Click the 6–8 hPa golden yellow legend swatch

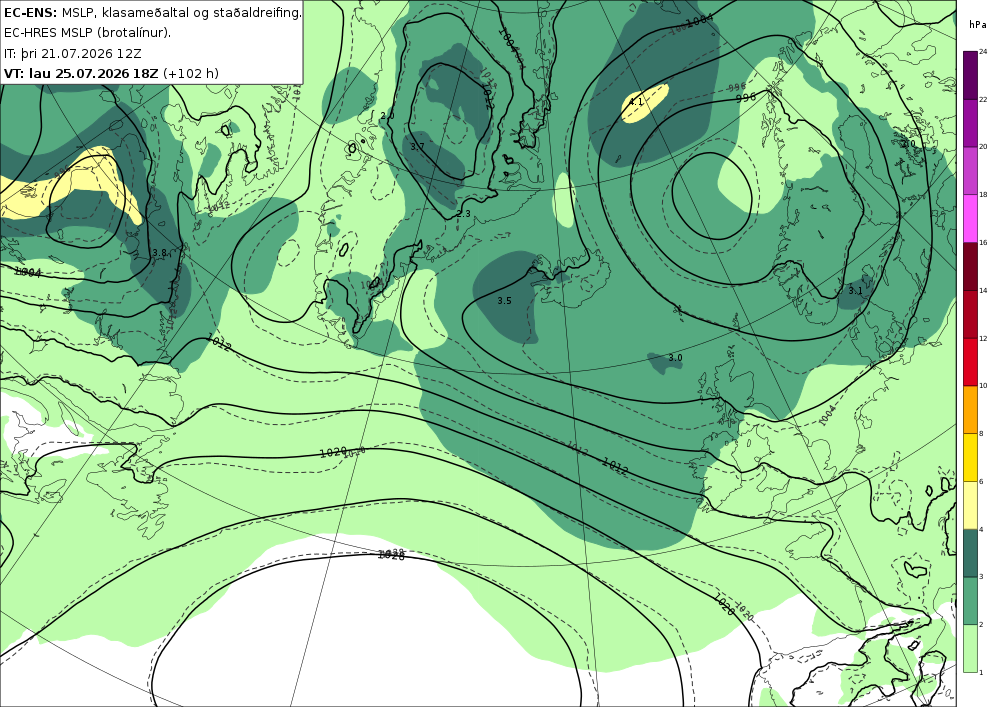coord(970,458)
